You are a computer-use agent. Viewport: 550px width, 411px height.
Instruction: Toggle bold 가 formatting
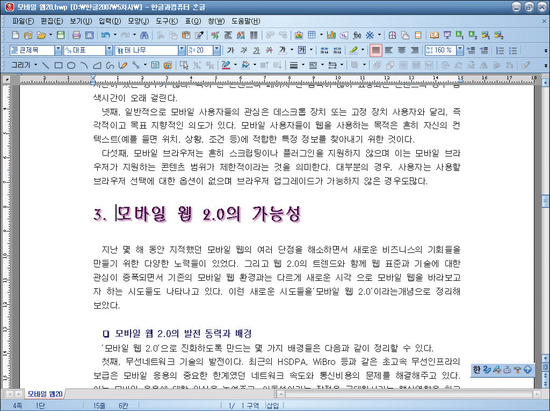point(230,50)
